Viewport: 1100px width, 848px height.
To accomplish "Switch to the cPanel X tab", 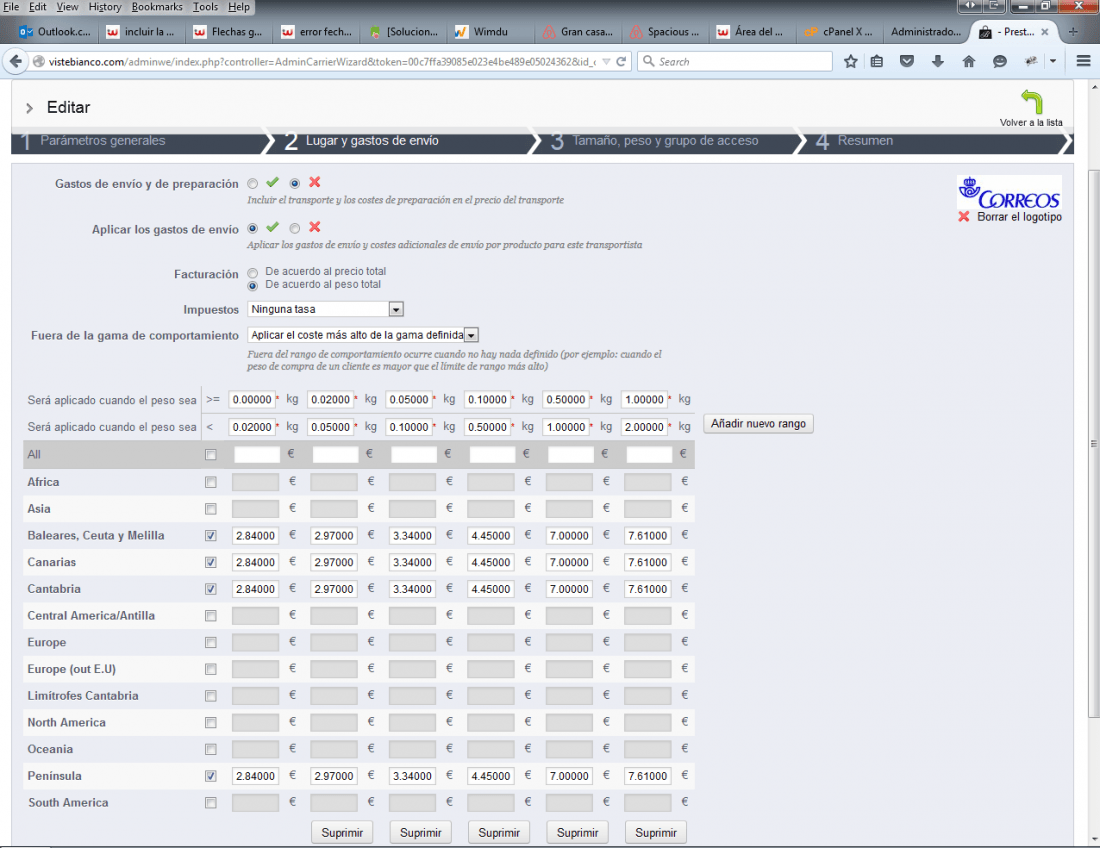I will pyautogui.click(x=839, y=32).
